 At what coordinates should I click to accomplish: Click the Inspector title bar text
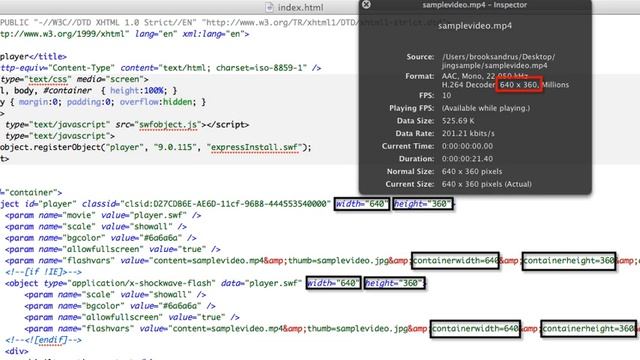[474, 5]
